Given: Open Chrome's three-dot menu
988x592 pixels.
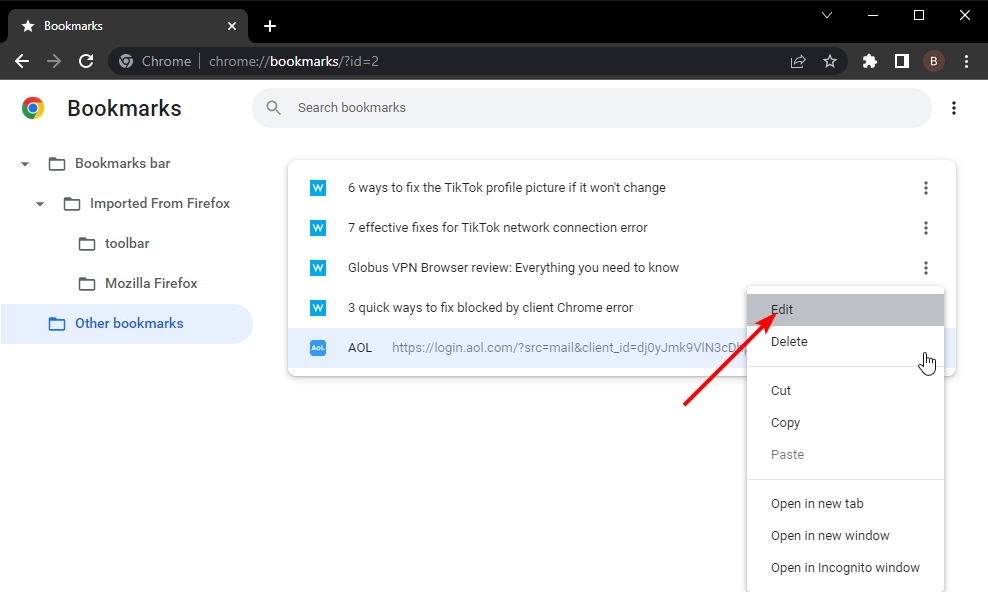Looking at the screenshot, I should pyautogui.click(x=966, y=61).
